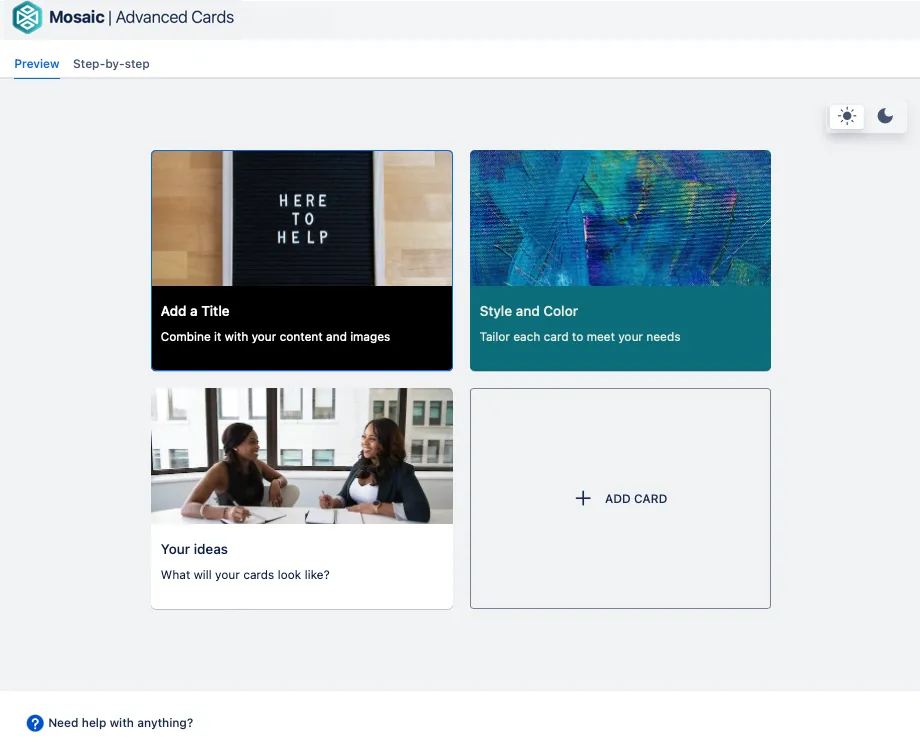Click the blue question mark help icon

(x=35, y=723)
